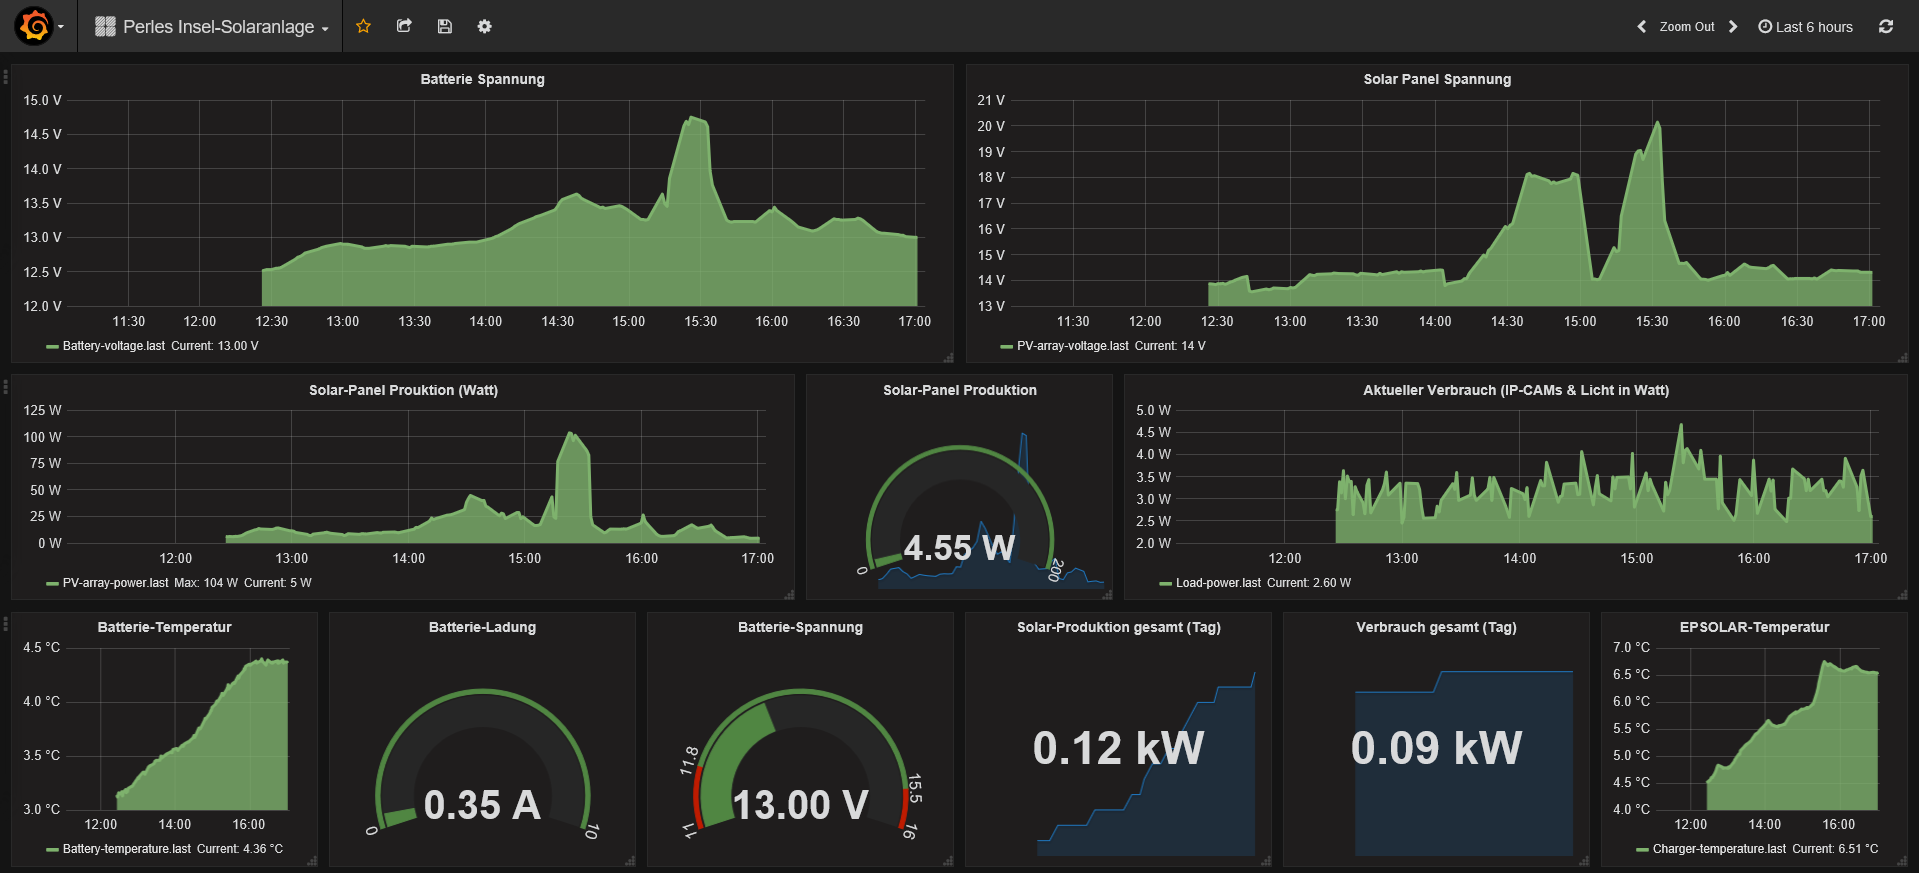This screenshot has width=1919, height=873.
Task: Click the Batterie-Ladung panel title
Action: click(x=482, y=627)
